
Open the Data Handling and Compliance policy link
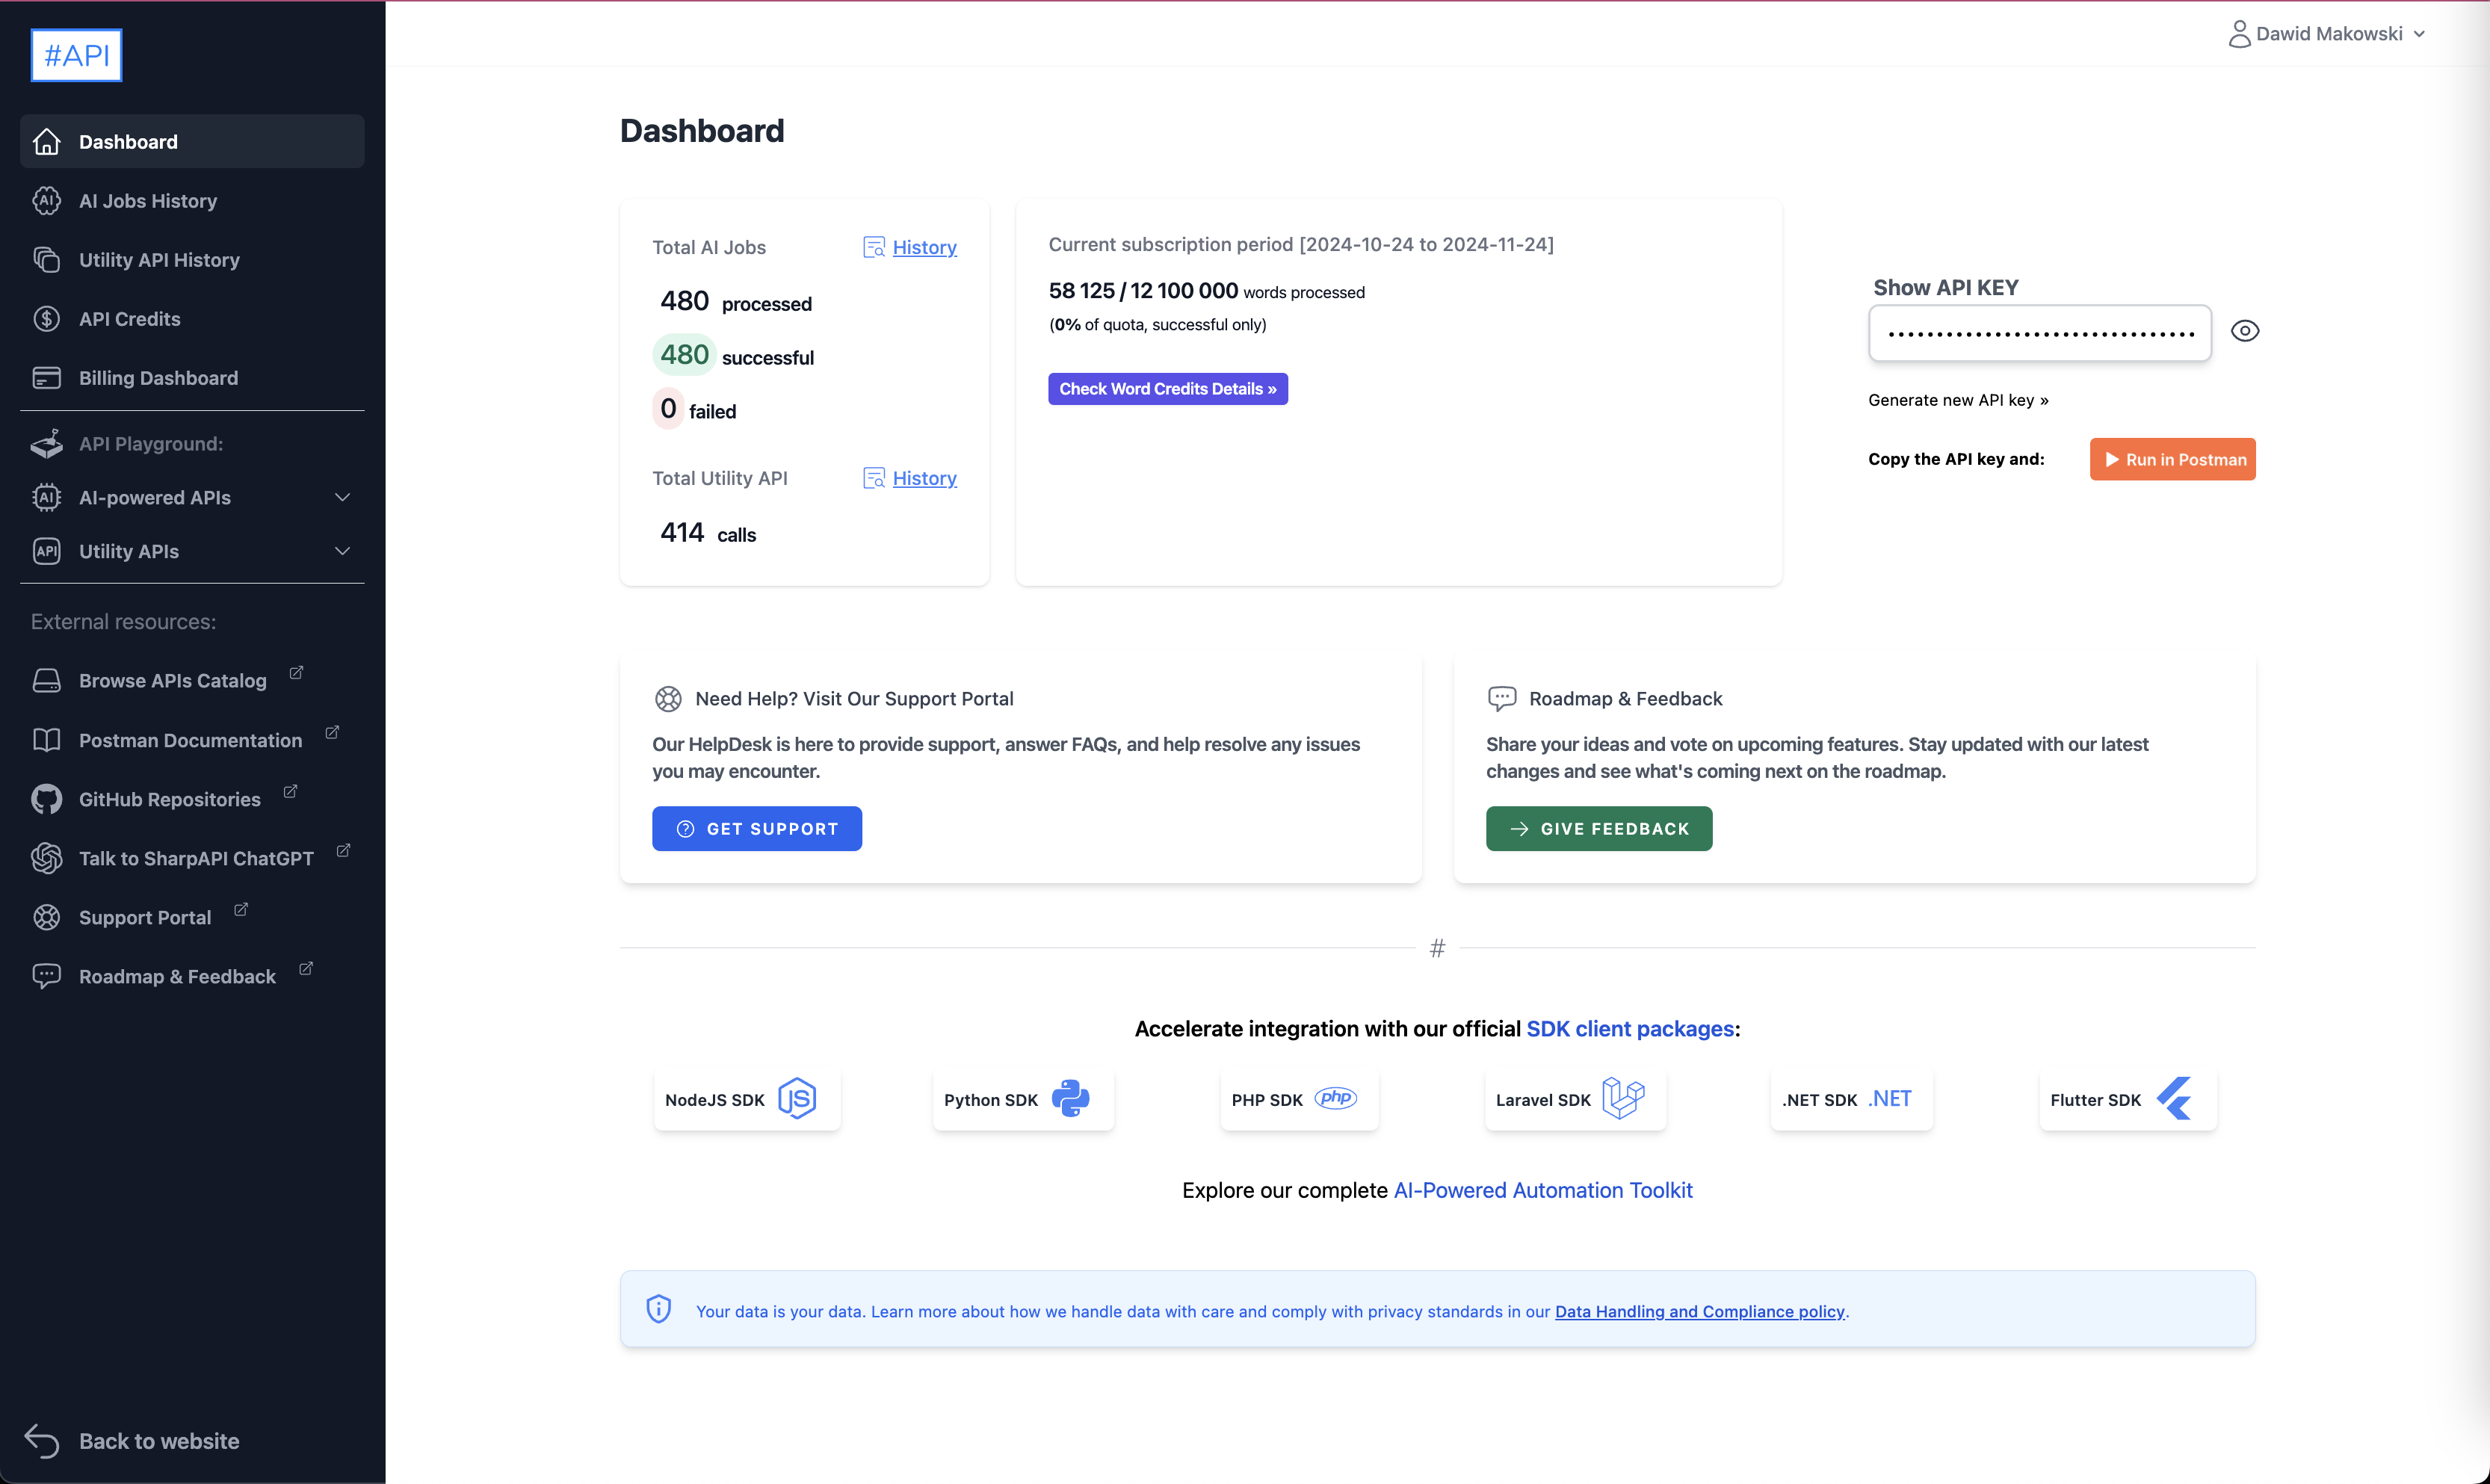pos(1699,1311)
